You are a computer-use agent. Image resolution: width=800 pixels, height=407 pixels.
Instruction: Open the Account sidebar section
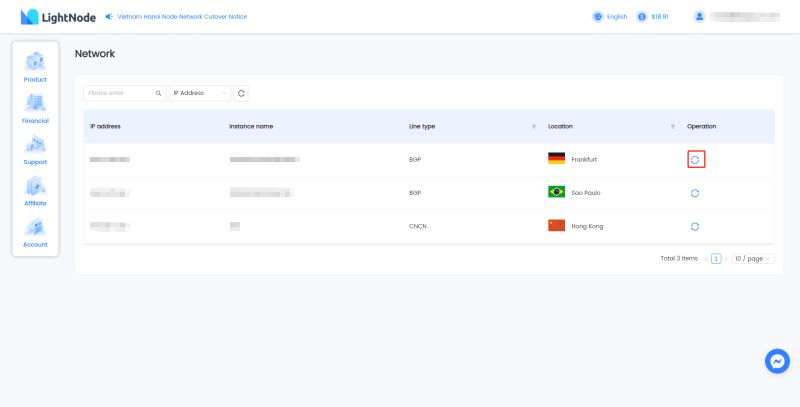point(35,232)
